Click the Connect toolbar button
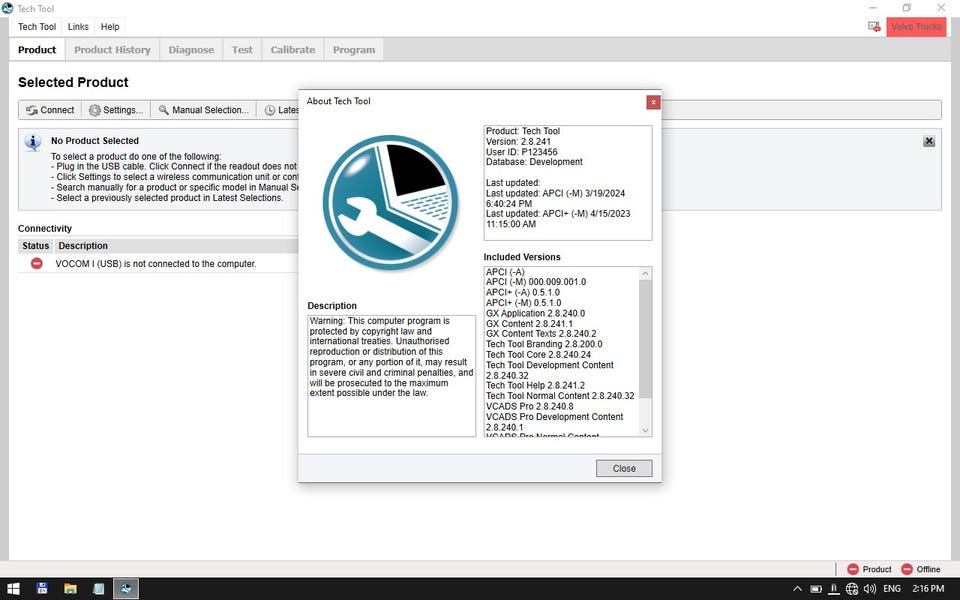Screen dimensions: 960x600 50,110
